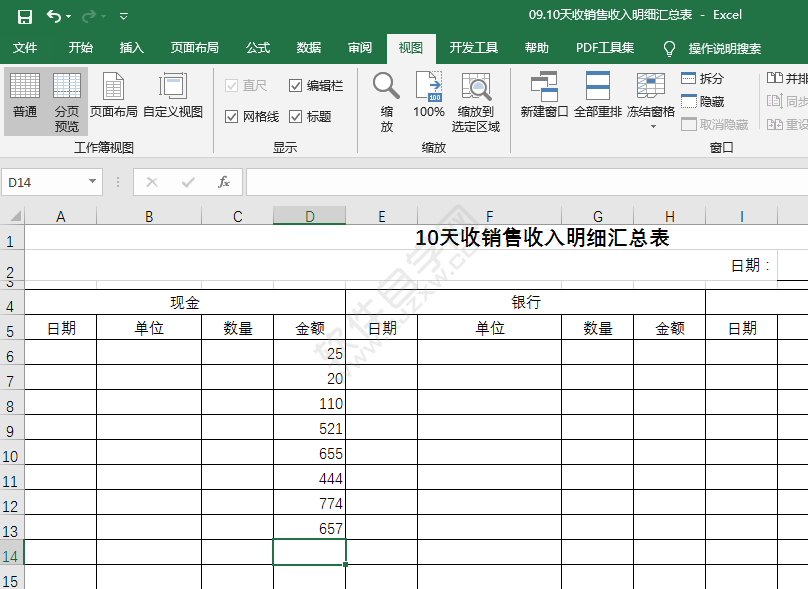Disable the 编辑栏 (Formula Bar) checkbox
Screen dimensions: 808x589
tap(295, 84)
